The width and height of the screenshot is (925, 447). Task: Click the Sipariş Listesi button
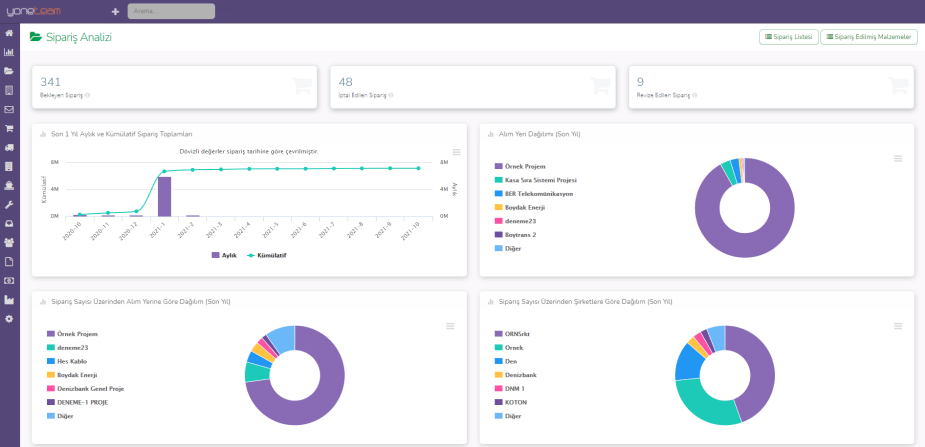pyautogui.click(x=789, y=37)
